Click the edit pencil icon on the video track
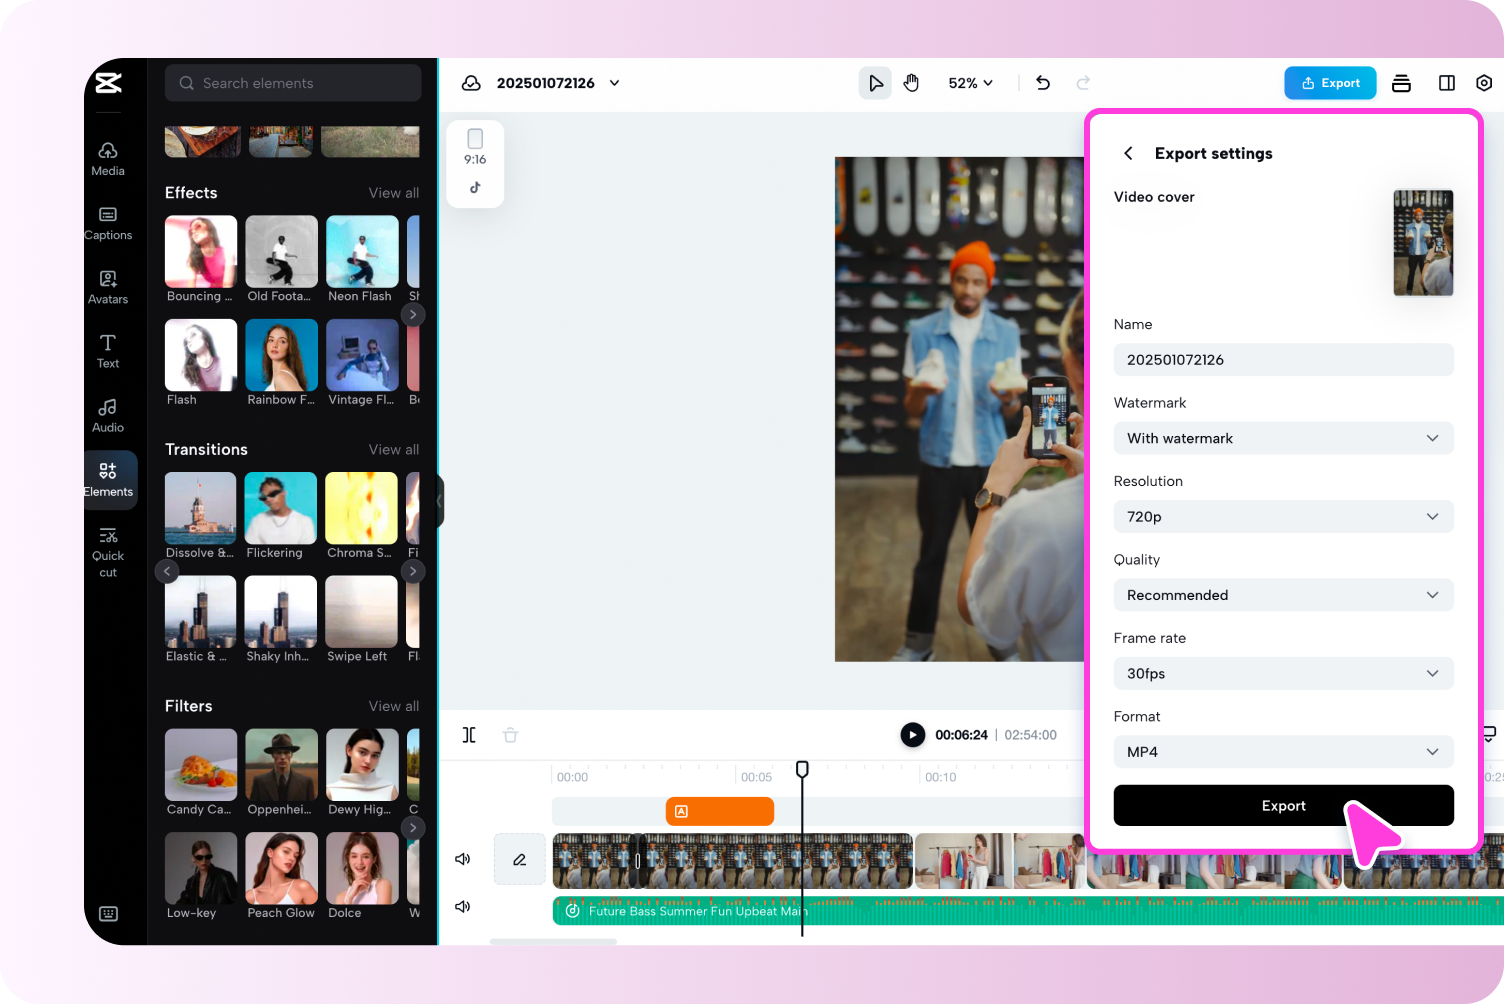The width and height of the screenshot is (1504, 1004). coord(519,858)
